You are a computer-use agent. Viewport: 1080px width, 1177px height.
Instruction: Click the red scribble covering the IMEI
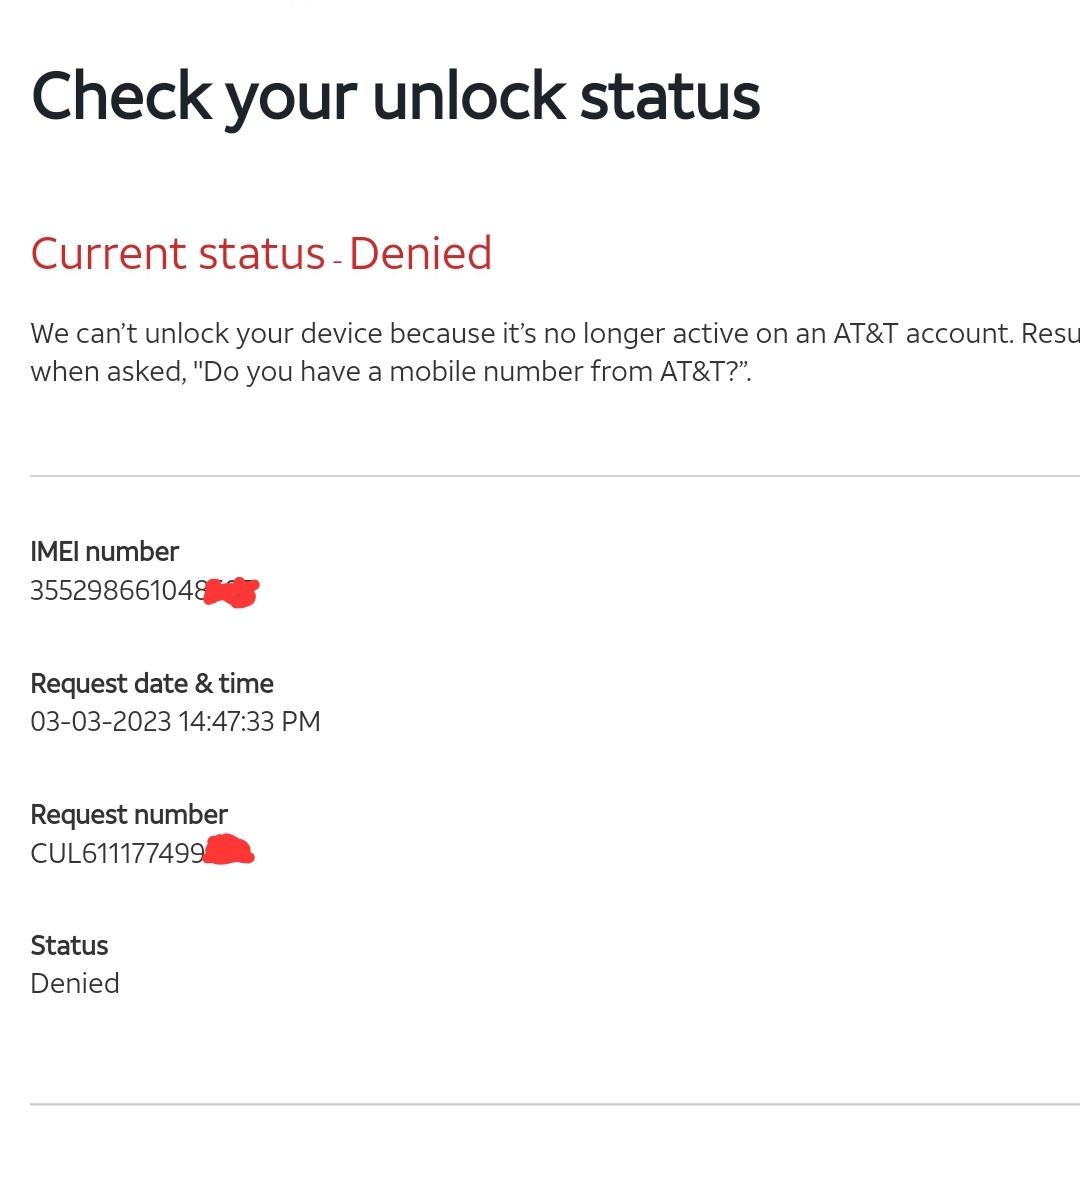click(232, 592)
